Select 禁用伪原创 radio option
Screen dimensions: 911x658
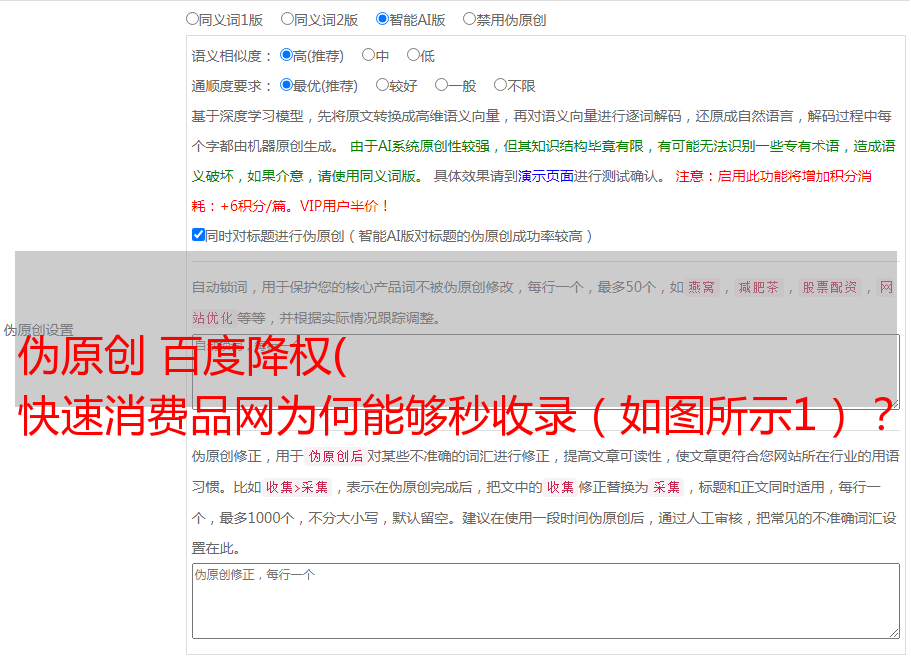tap(469, 19)
